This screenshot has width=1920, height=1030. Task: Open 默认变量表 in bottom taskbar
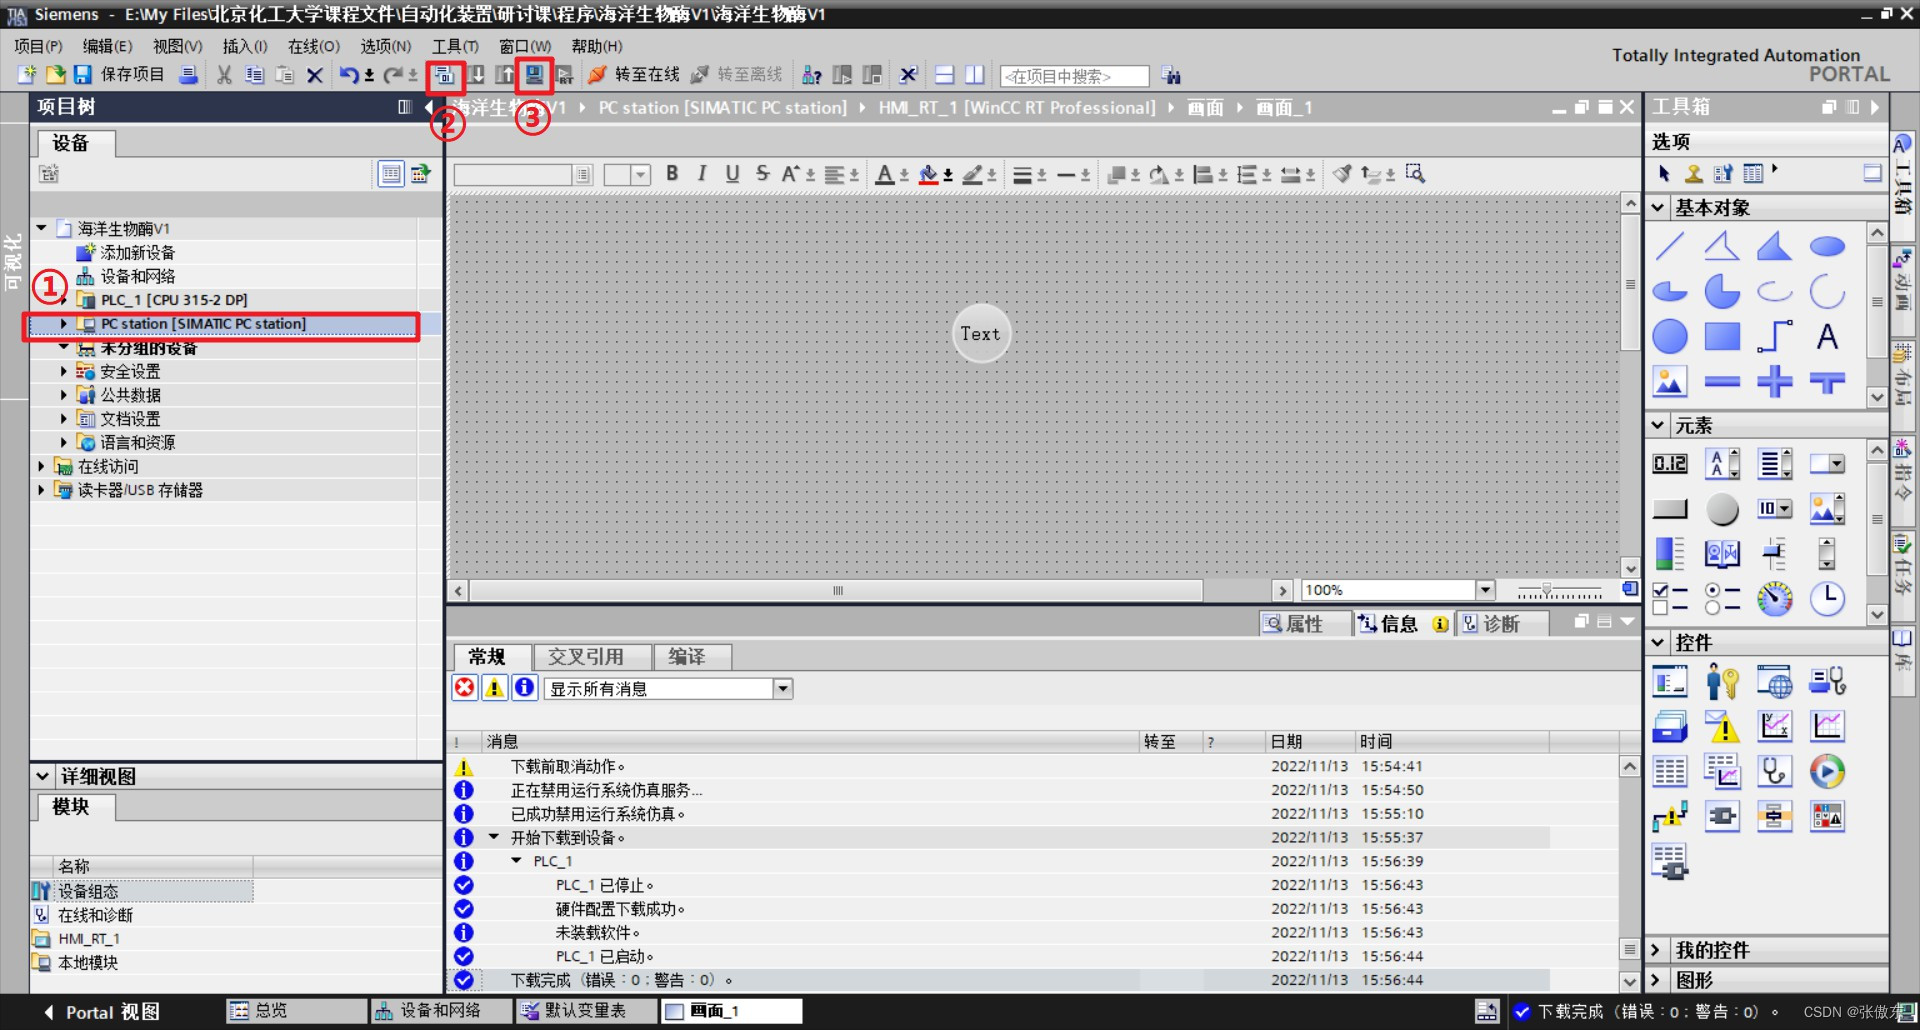[x=586, y=1011]
